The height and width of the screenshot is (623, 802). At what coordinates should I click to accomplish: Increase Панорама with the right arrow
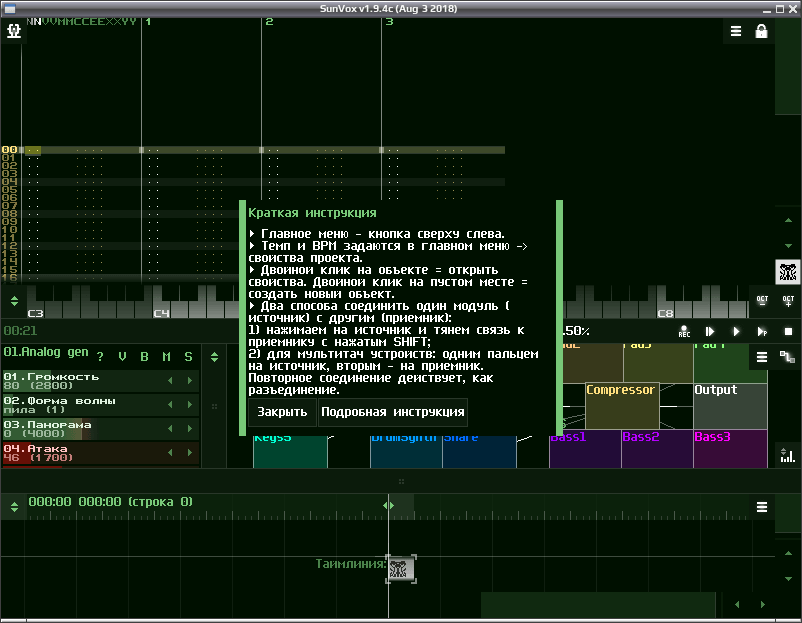(190, 429)
